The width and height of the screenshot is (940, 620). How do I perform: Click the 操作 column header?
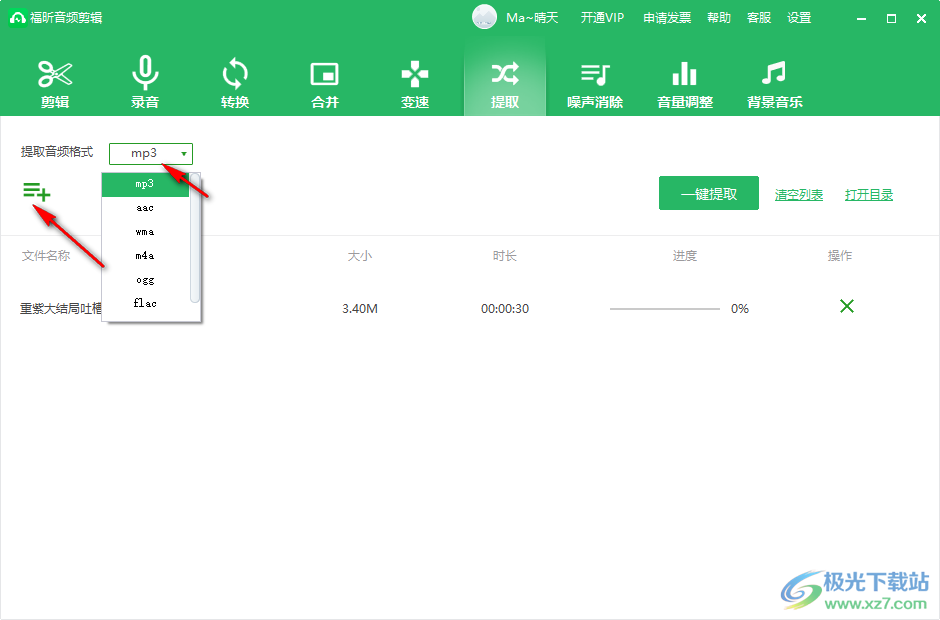point(840,256)
